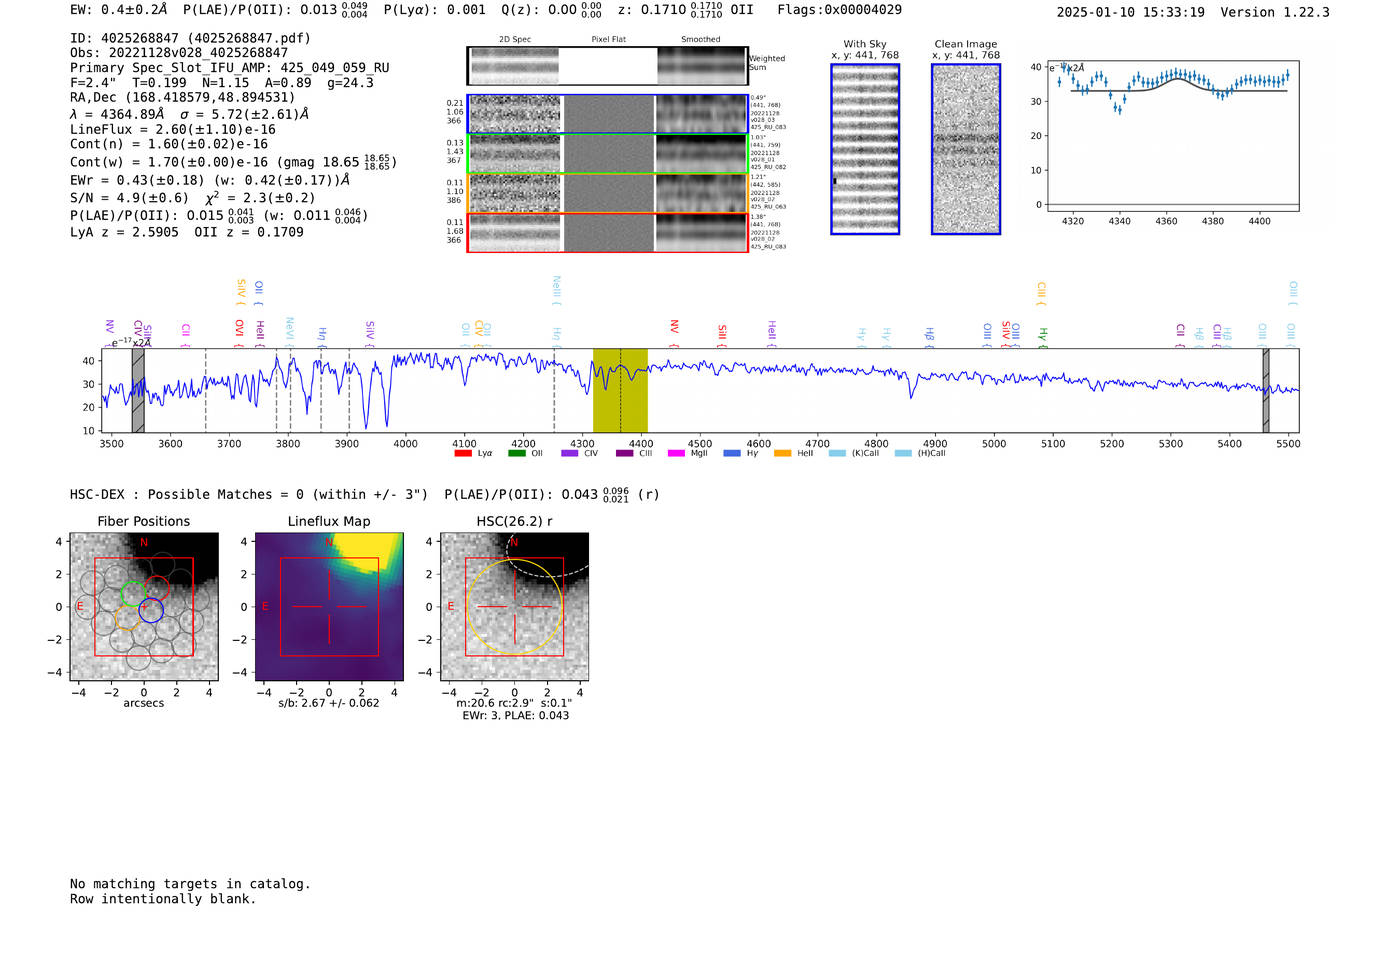Click the orange CIII line label

pos(1041,293)
